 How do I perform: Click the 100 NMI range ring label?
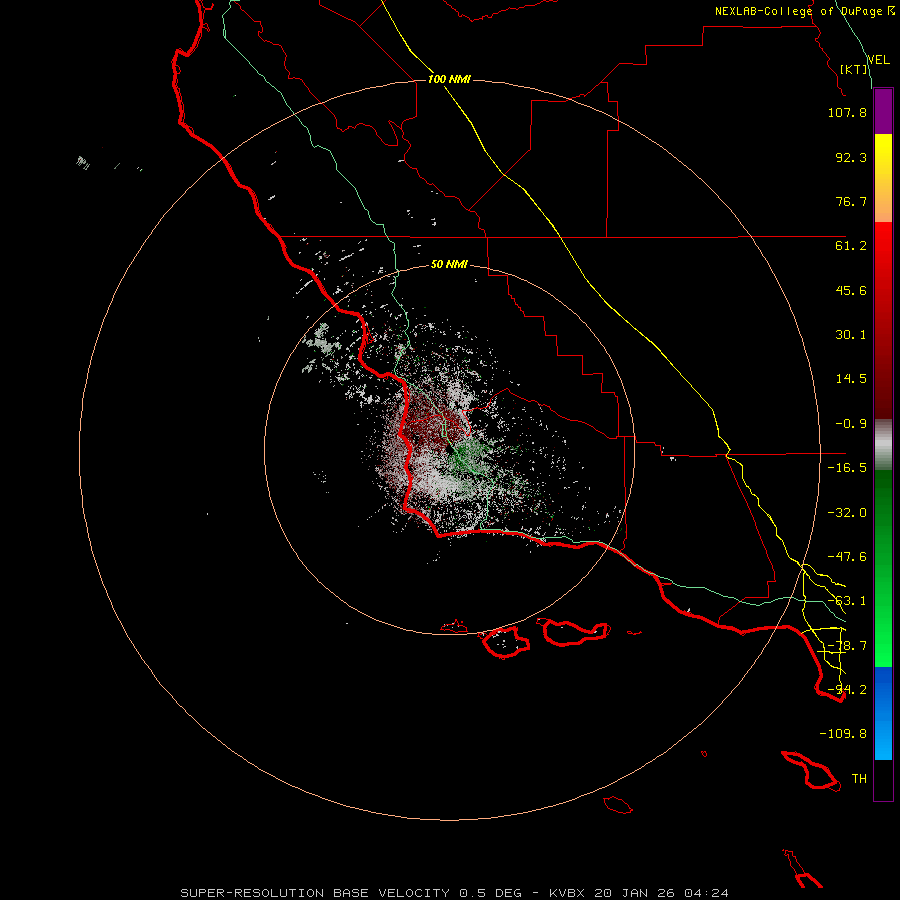[x=449, y=79]
